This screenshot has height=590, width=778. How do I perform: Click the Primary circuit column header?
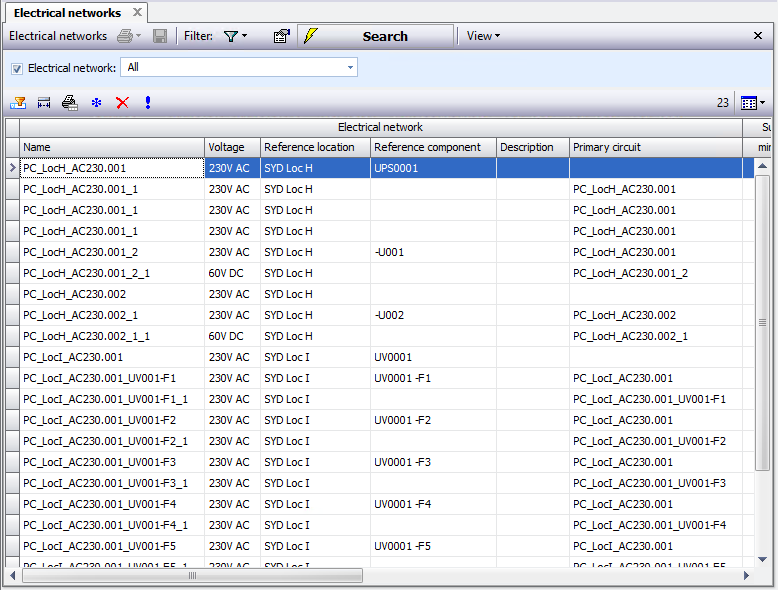pyautogui.click(x=656, y=147)
